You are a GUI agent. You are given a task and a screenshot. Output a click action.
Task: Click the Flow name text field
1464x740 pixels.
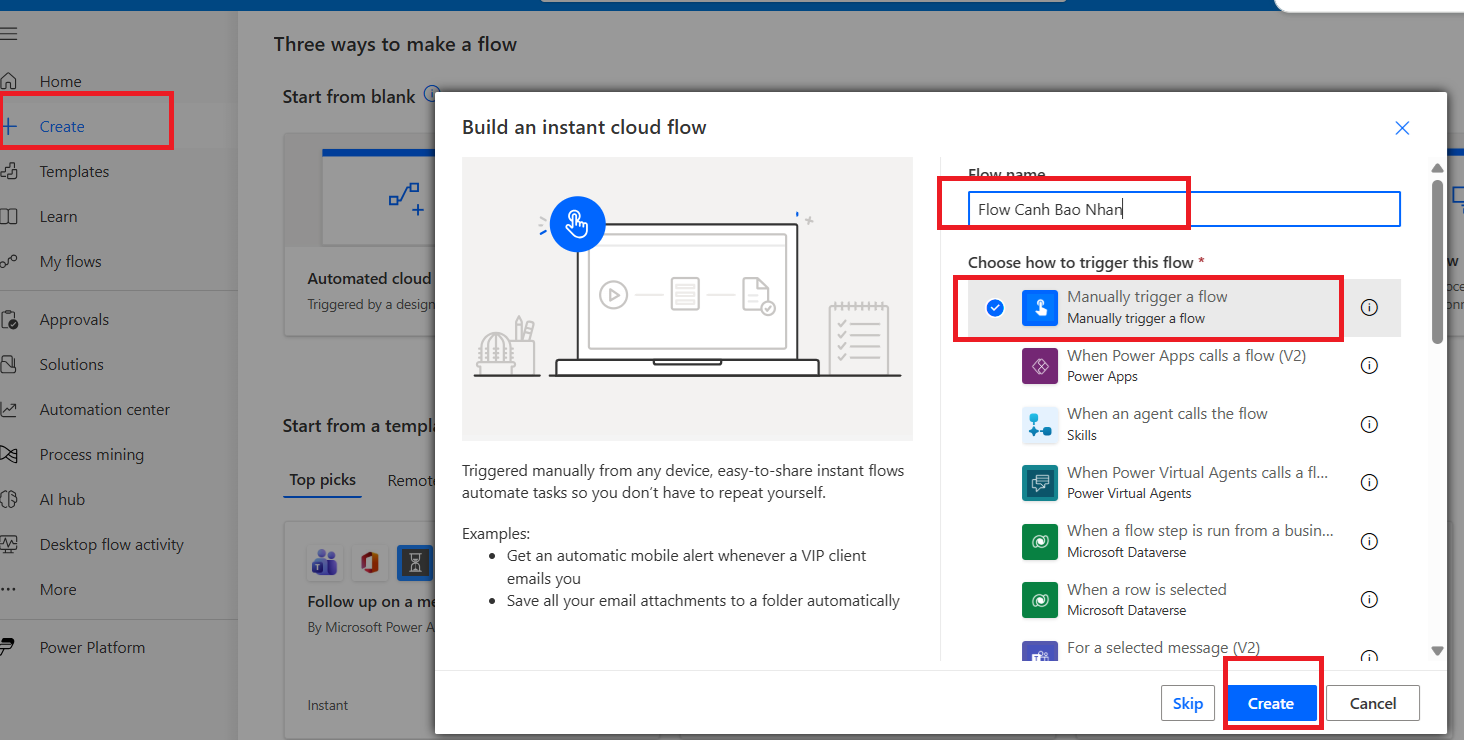coord(1184,210)
